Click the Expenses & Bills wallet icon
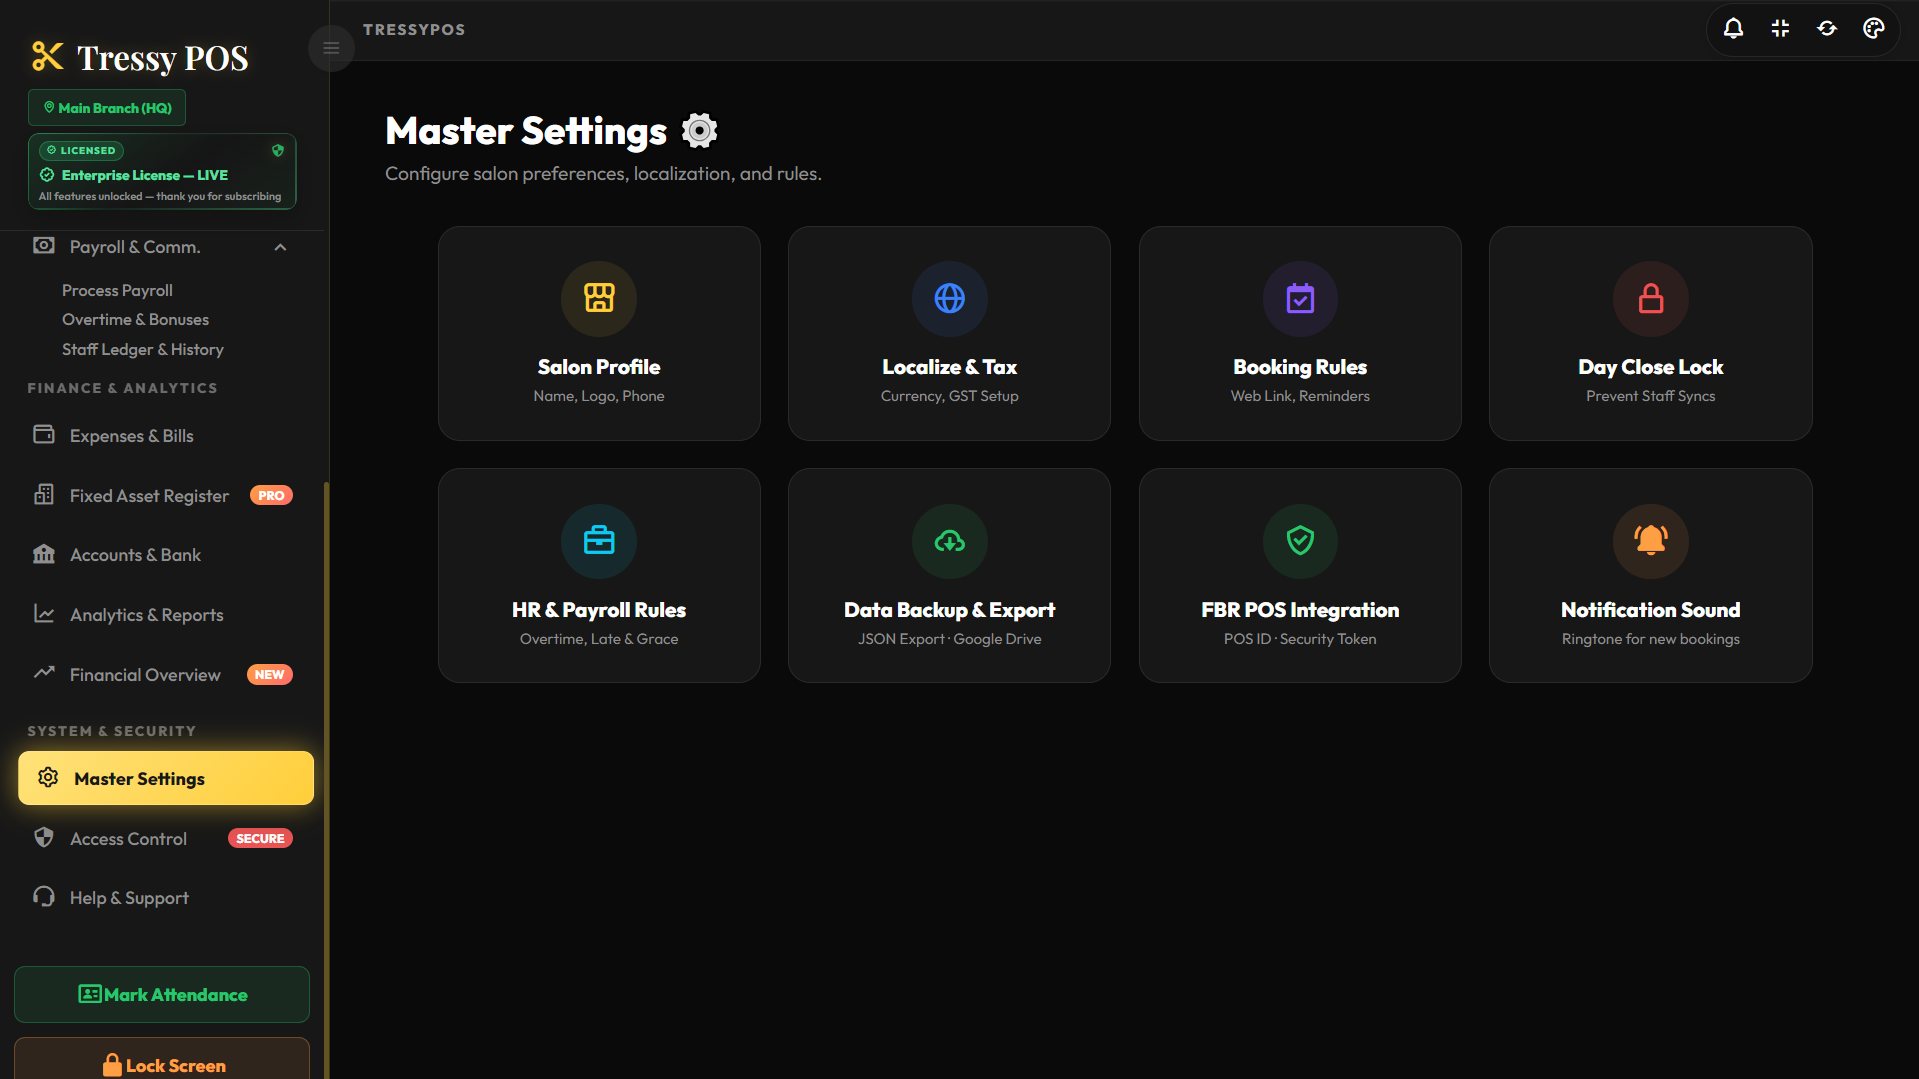 click(44, 434)
